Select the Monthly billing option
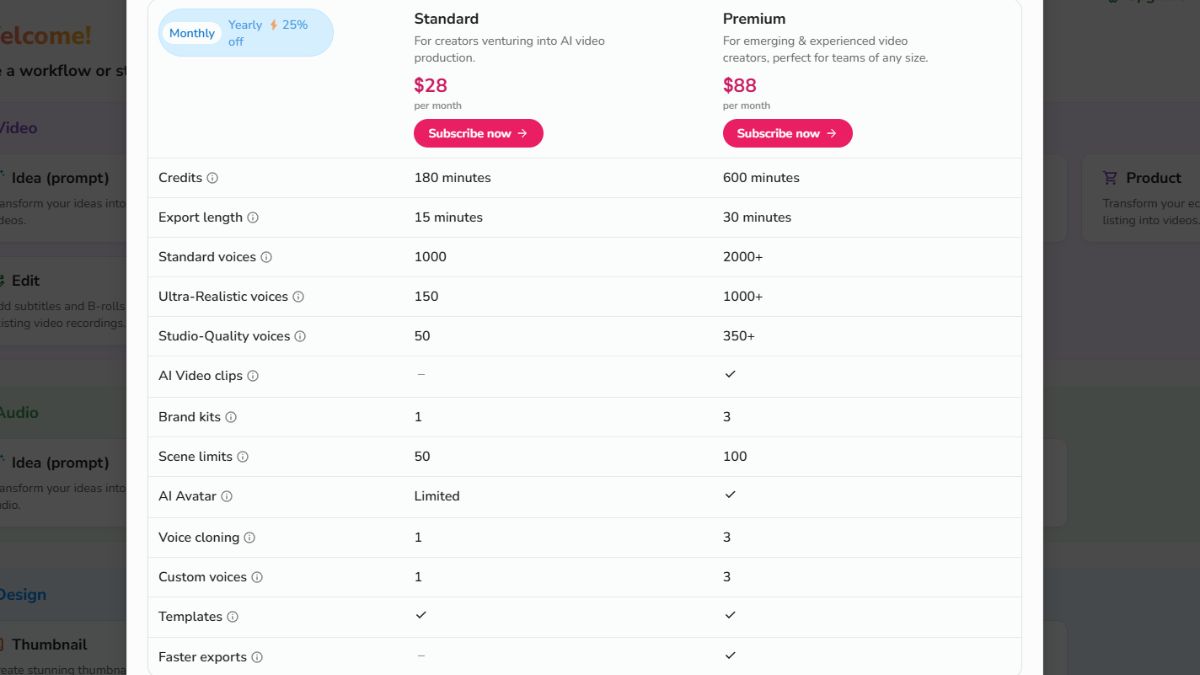Viewport: 1200px width, 675px height. (x=192, y=33)
